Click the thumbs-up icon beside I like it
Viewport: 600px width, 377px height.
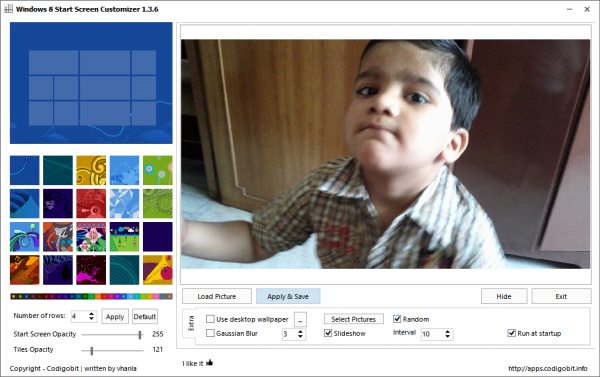click(209, 362)
